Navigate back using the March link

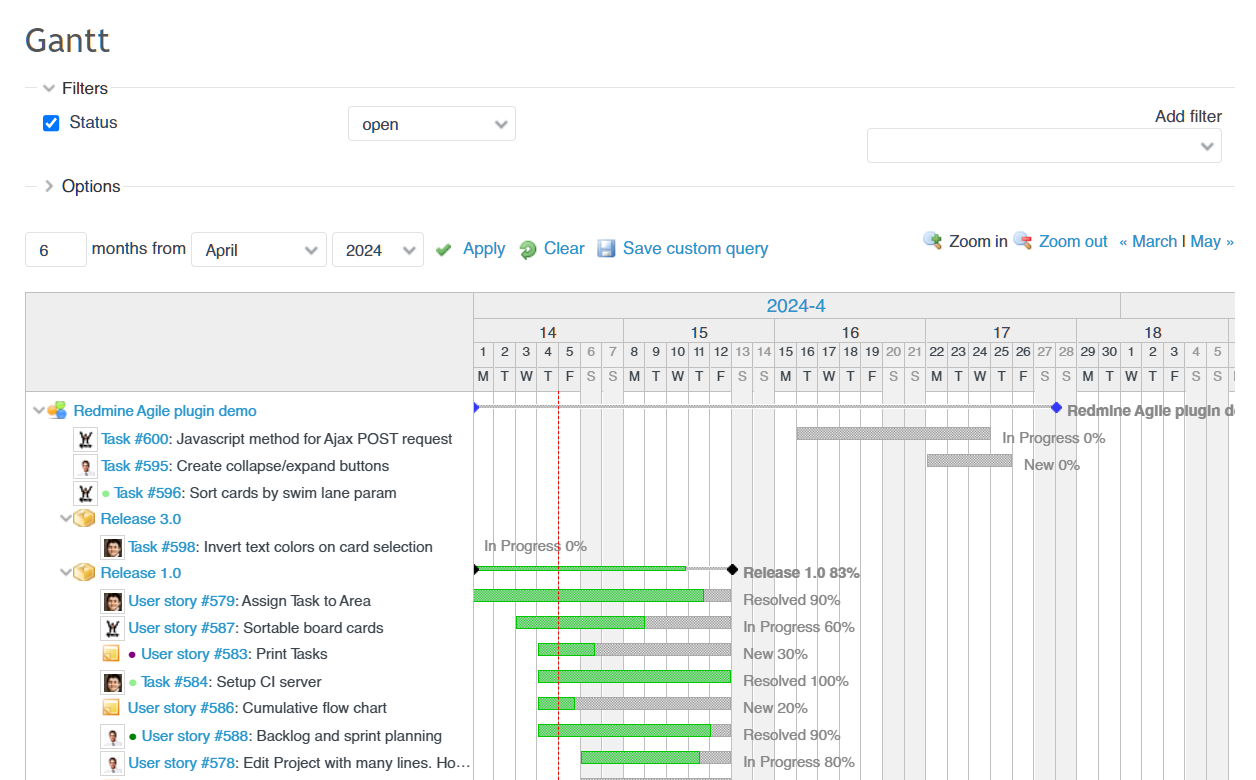(x=1147, y=241)
